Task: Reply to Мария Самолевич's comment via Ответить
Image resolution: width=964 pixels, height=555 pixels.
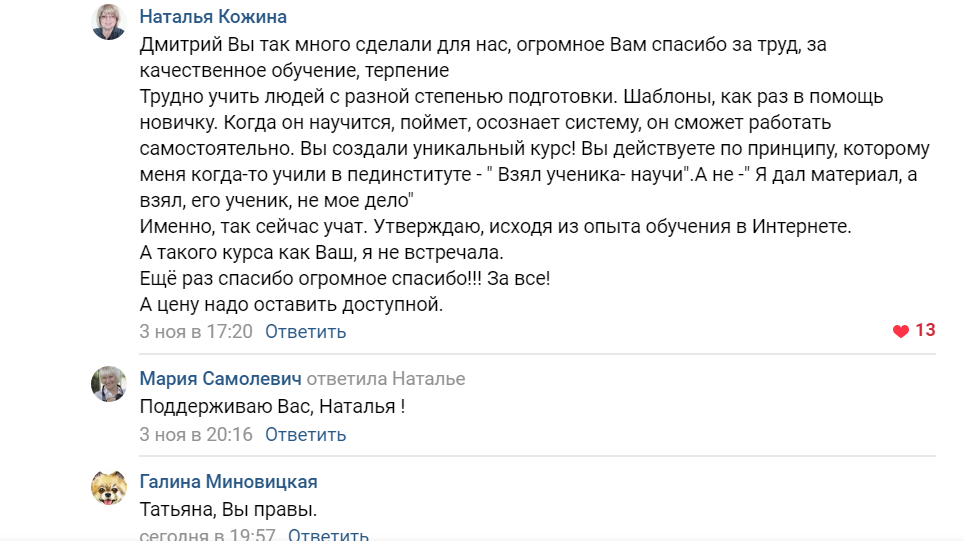Action: (x=306, y=435)
